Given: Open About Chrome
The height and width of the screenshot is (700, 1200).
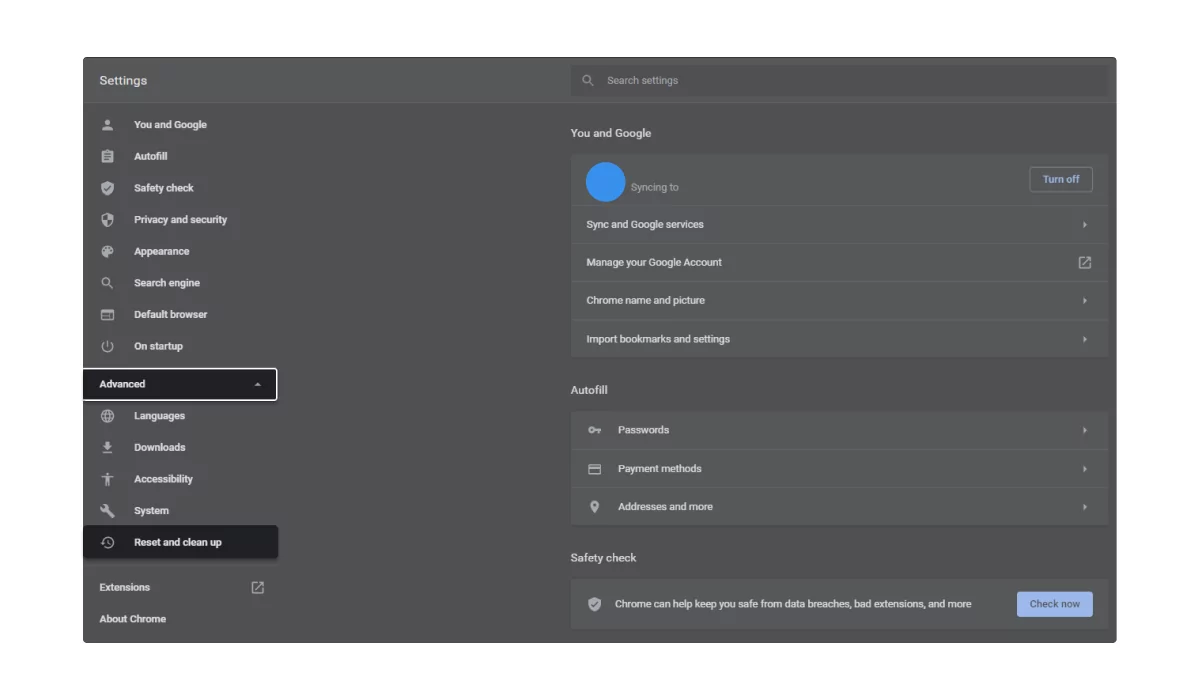Looking at the screenshot, I should coord(132,619).
